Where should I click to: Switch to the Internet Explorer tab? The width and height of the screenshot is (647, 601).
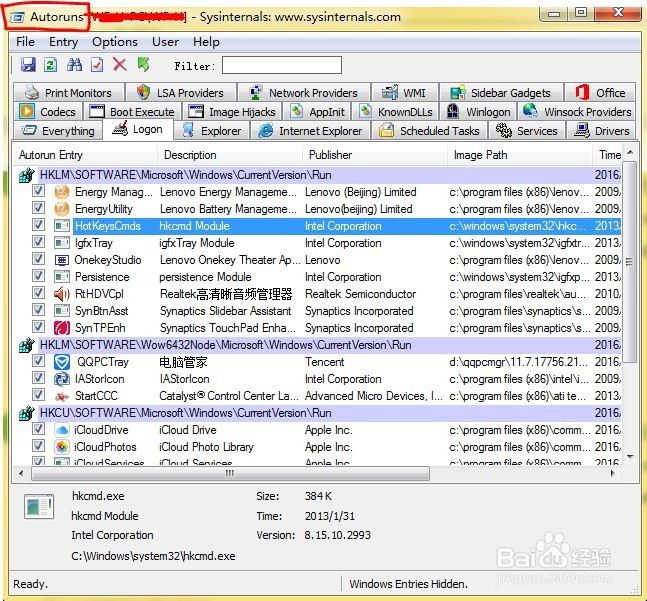[310, 131]
